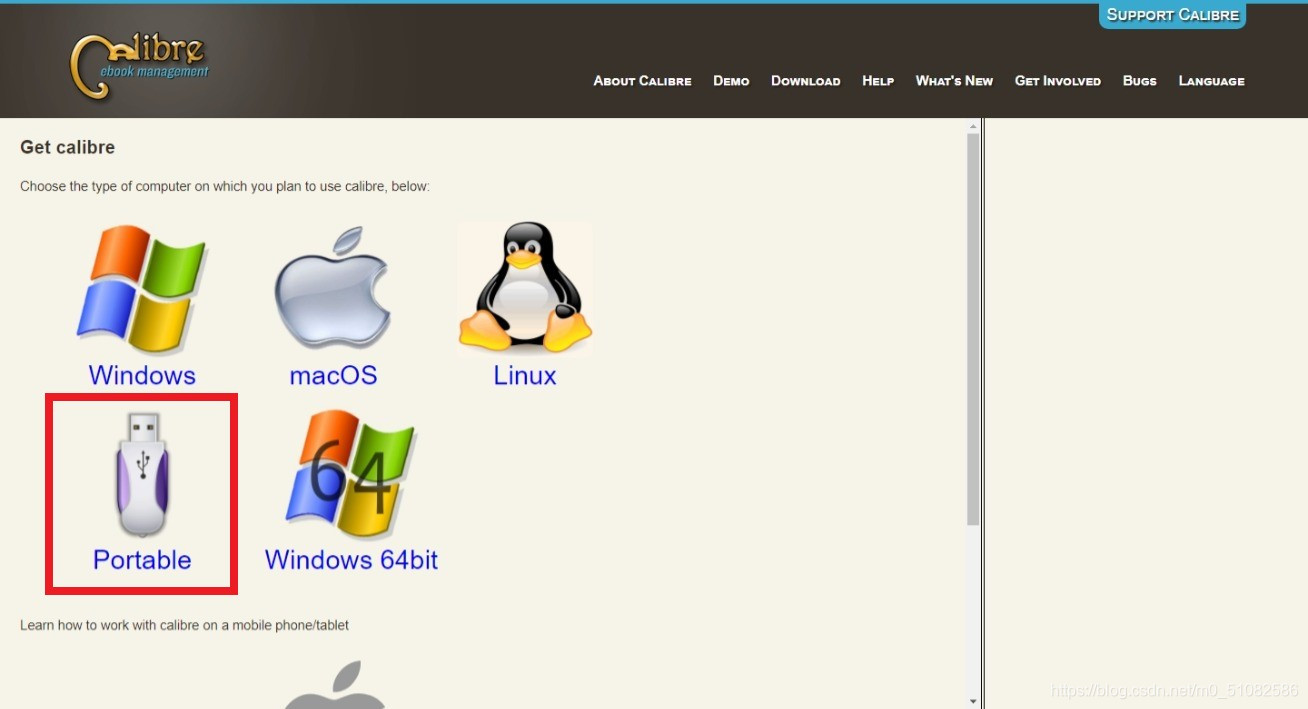Click the scrollbar down arrow
This screenshot has height=709, width=1308.
(x=973, y=701)
